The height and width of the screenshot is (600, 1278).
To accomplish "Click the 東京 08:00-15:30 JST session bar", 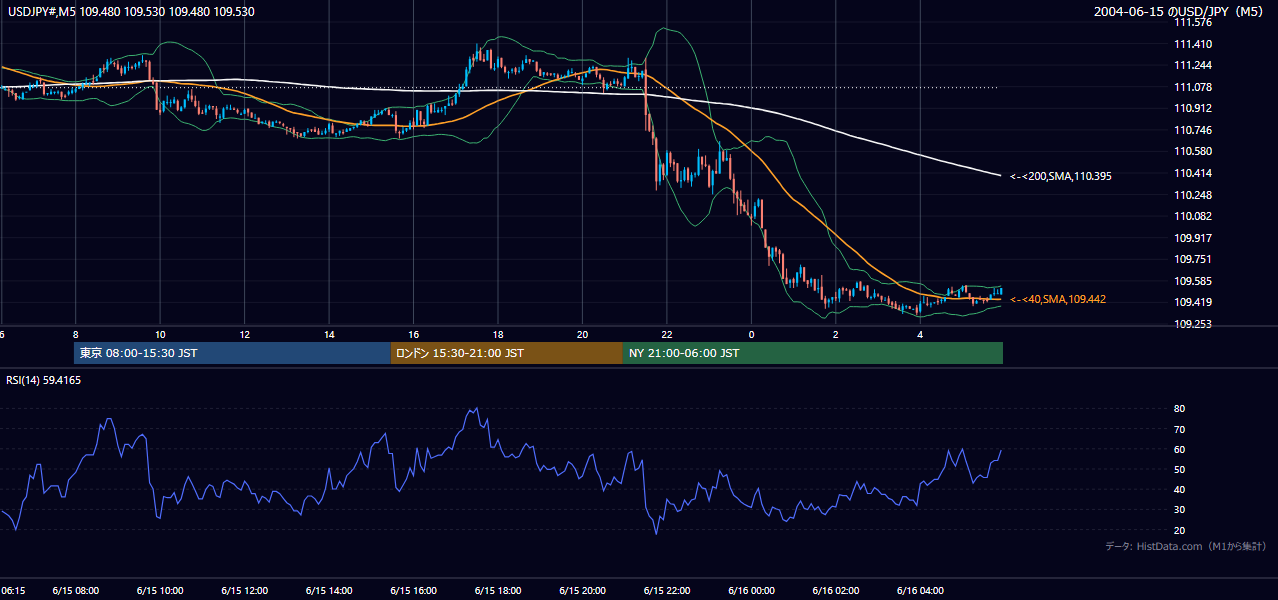I will pyautogui.click(x=232, y=353).
